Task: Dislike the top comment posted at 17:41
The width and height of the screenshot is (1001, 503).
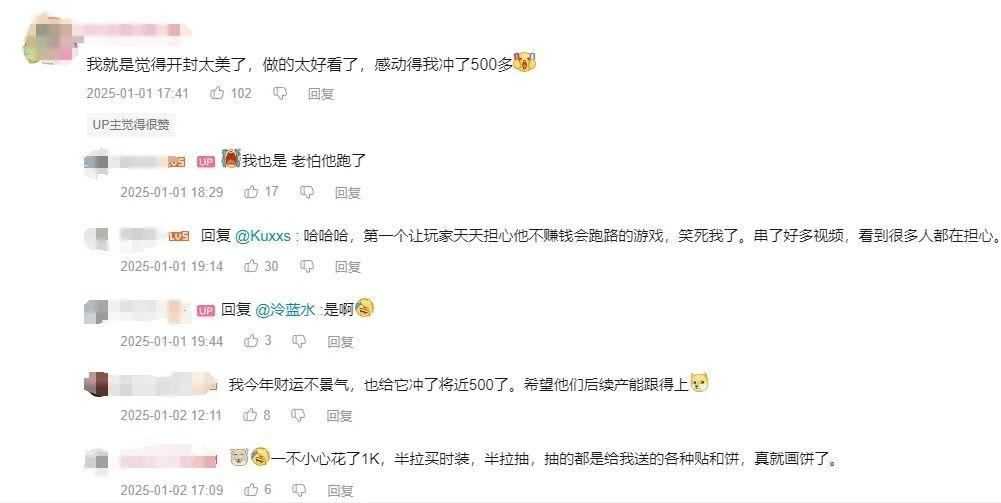Action: [x=280, y=94]
